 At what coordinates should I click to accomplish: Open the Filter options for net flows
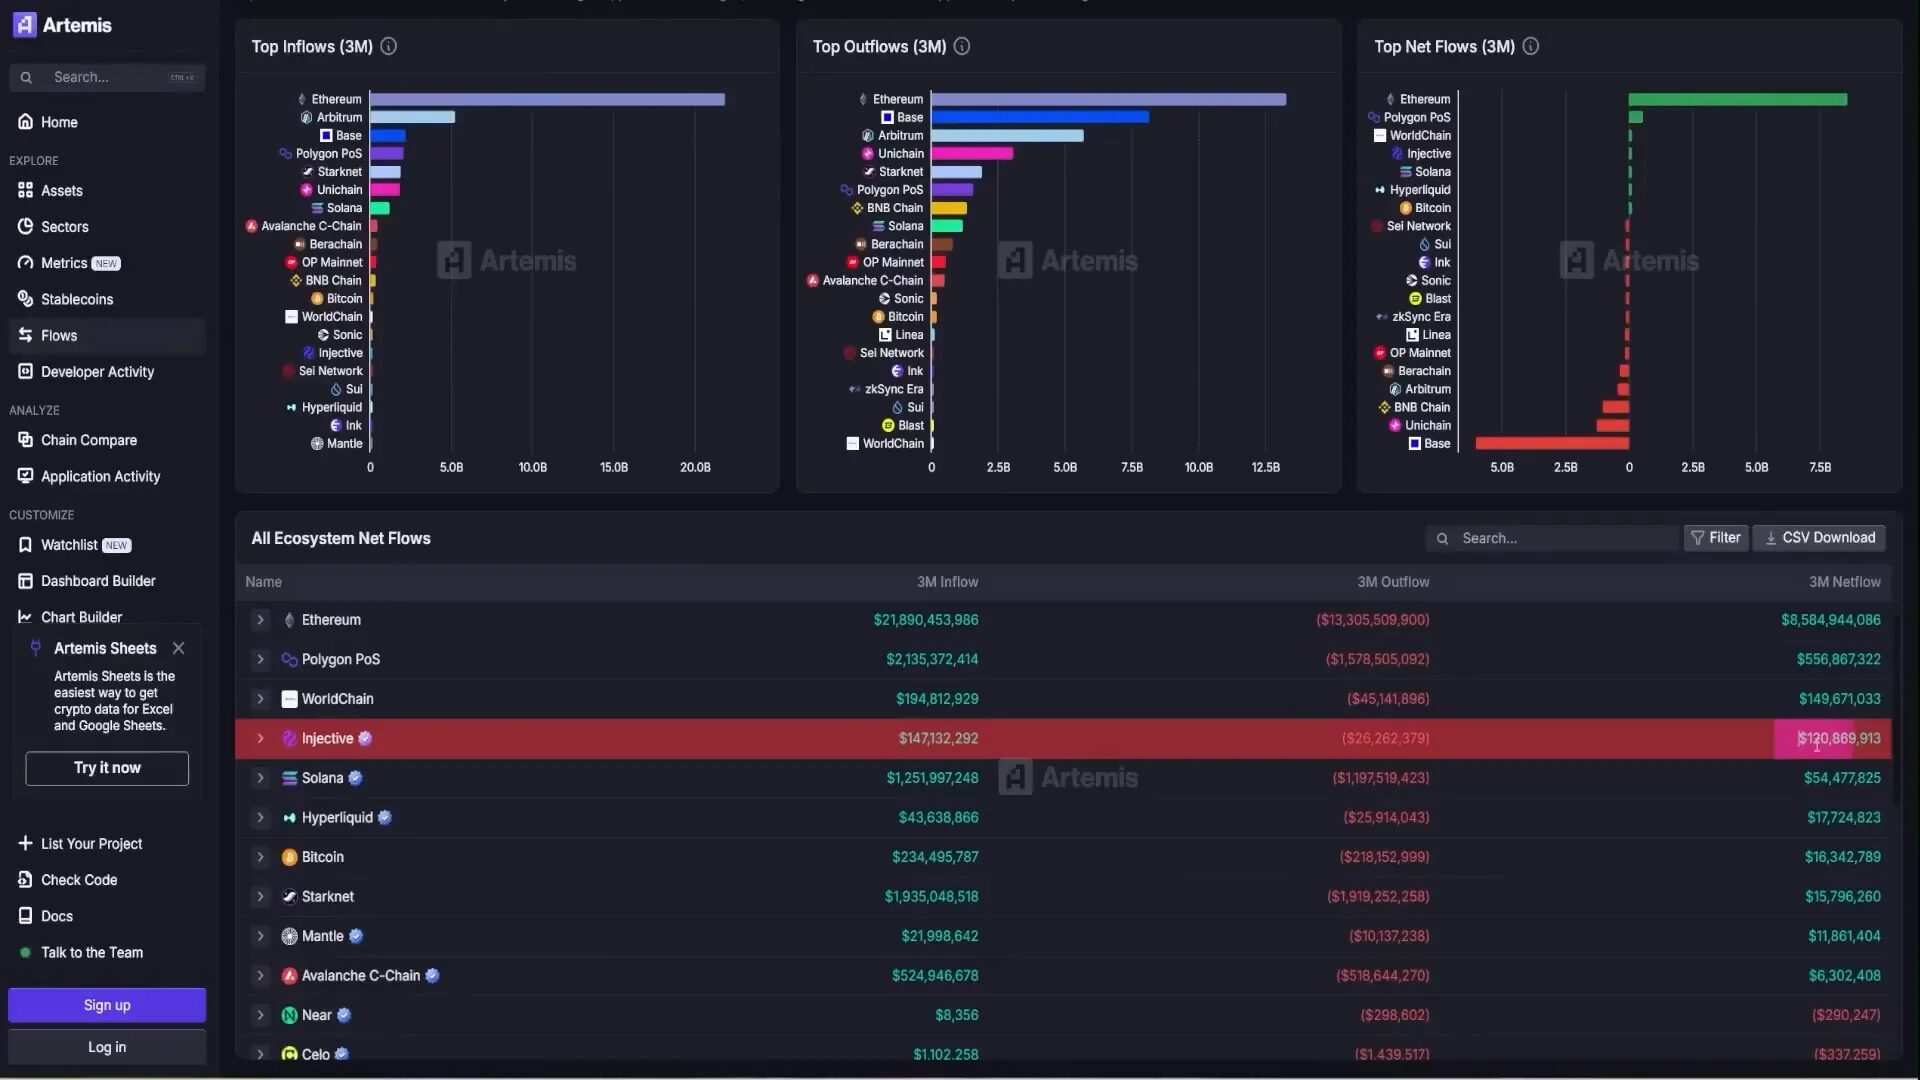click(x=1716, y=537)
